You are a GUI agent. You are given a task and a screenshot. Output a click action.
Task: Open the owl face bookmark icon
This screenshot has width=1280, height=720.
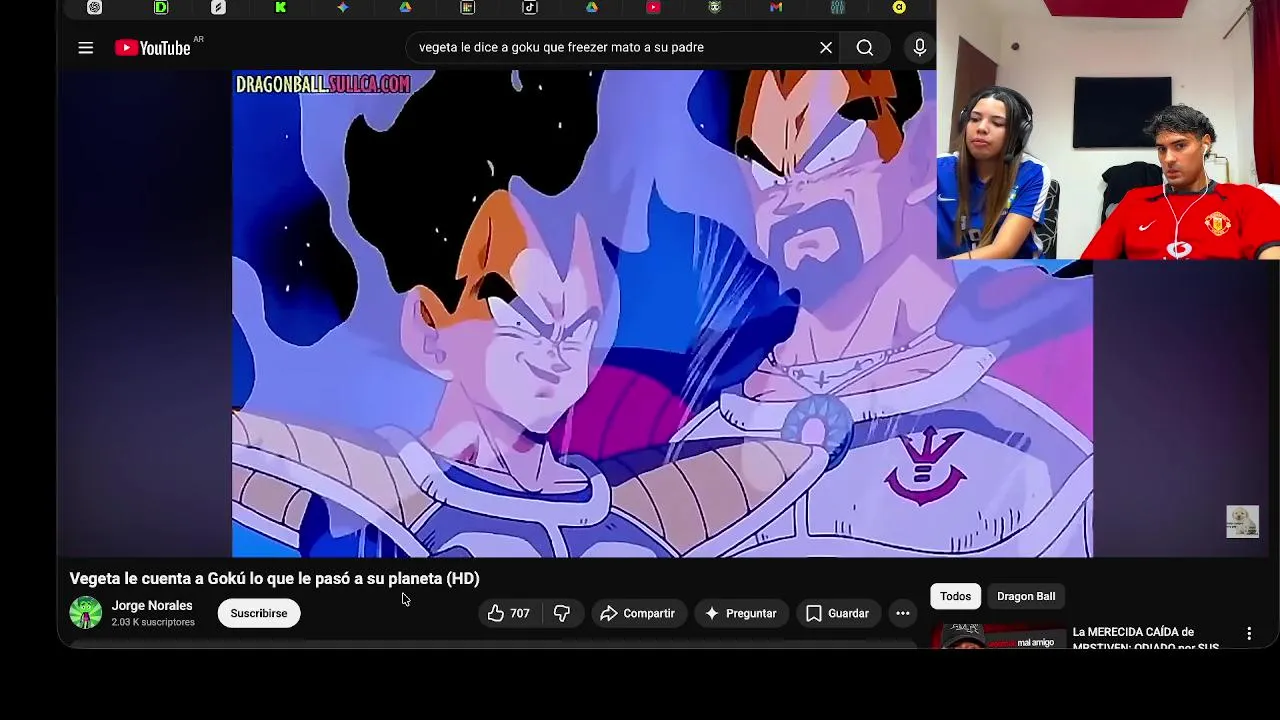pos(714,7)
